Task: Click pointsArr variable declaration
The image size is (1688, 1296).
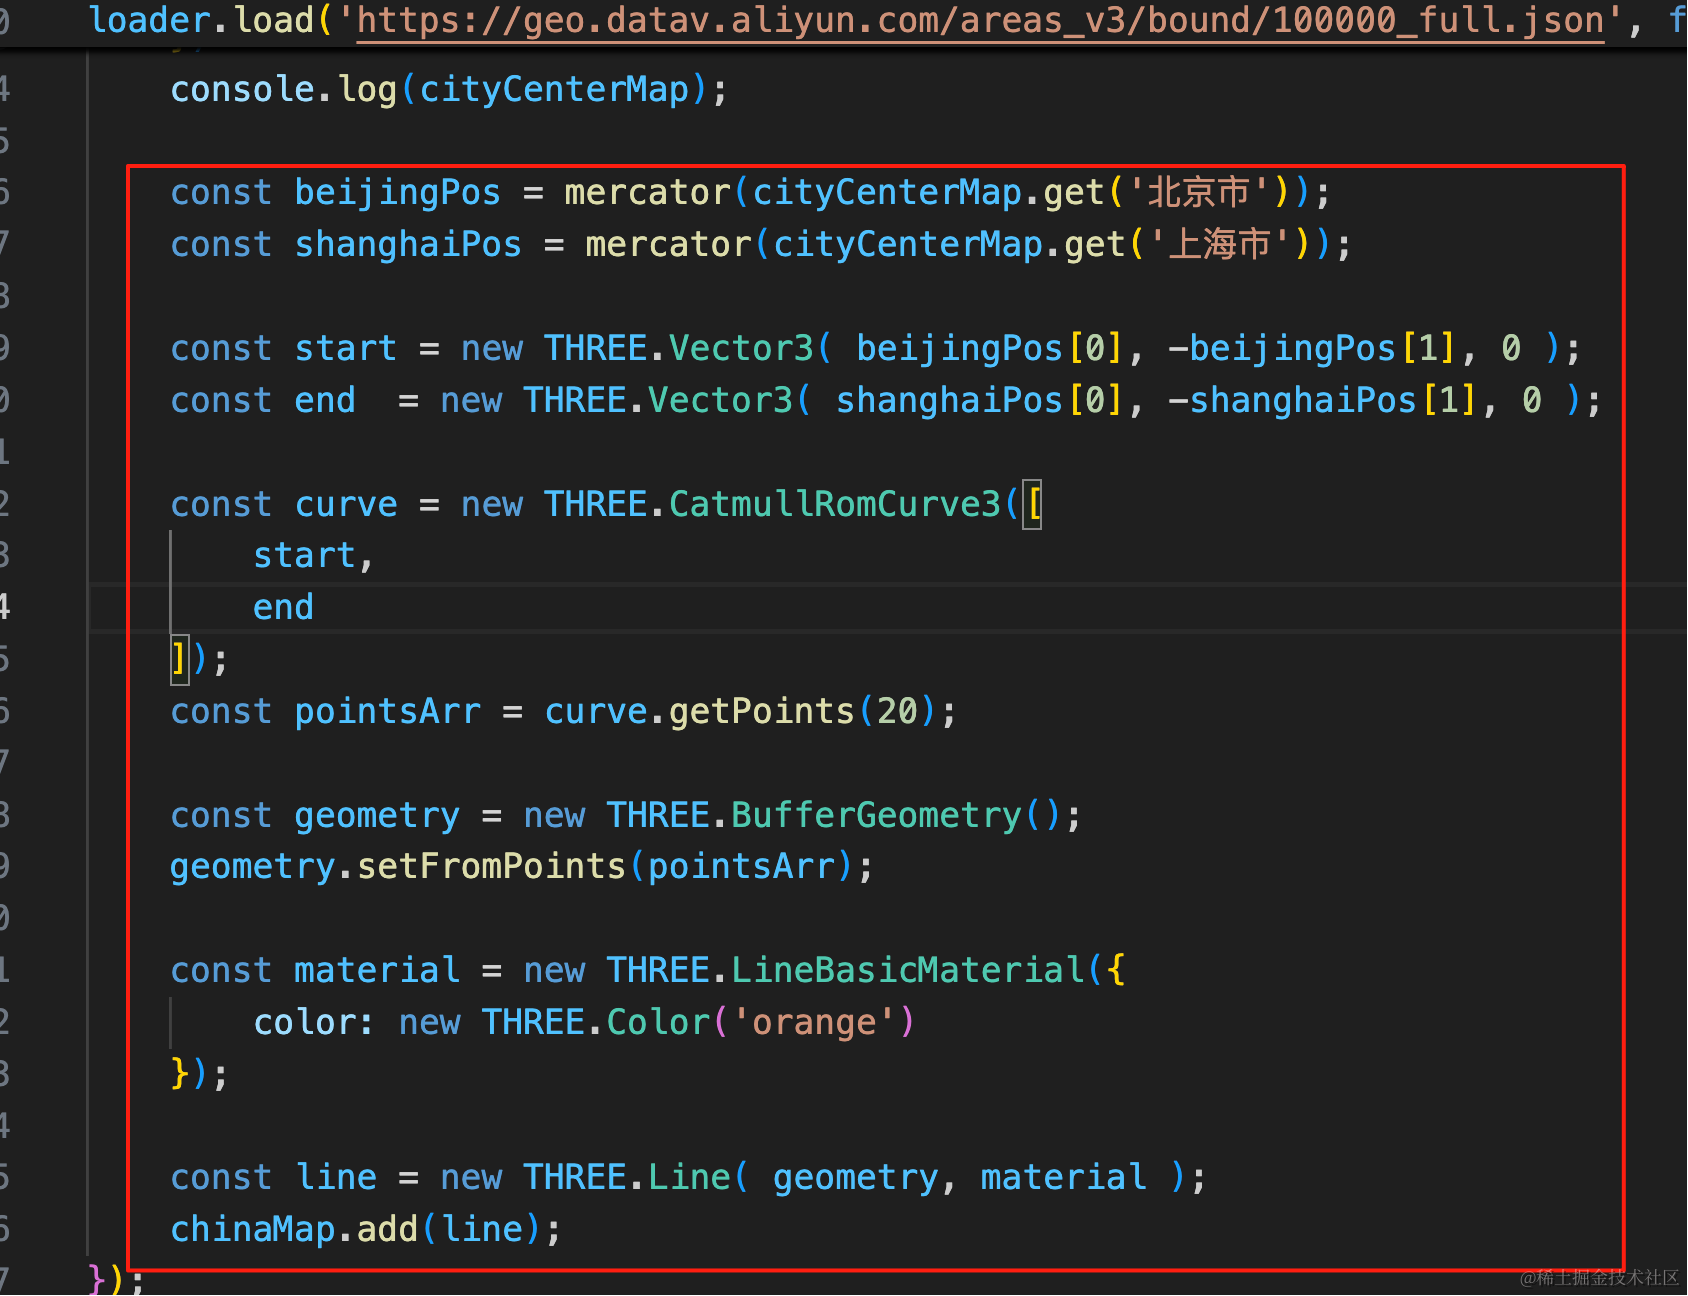Action: 387,711
